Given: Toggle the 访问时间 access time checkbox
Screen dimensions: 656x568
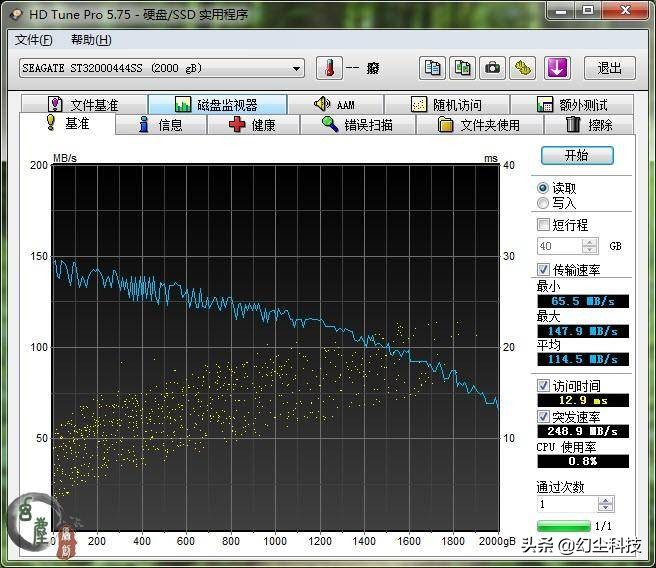Looking at the screenshot, I should click(544, 386).
